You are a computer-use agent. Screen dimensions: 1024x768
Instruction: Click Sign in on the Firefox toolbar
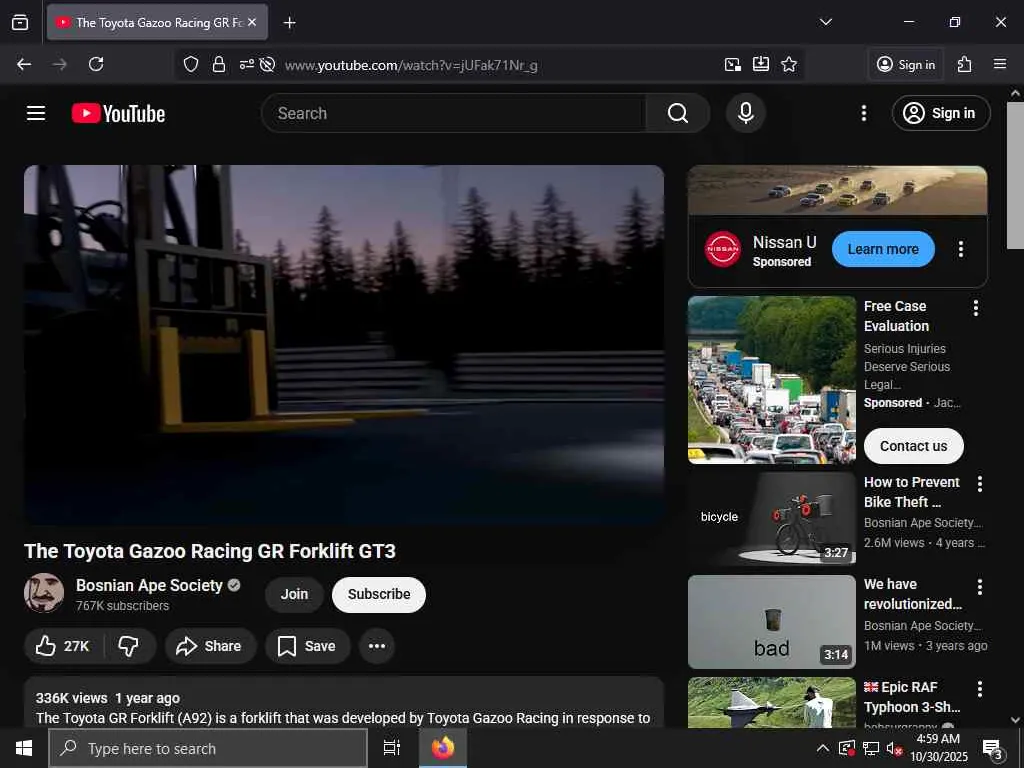906,64
